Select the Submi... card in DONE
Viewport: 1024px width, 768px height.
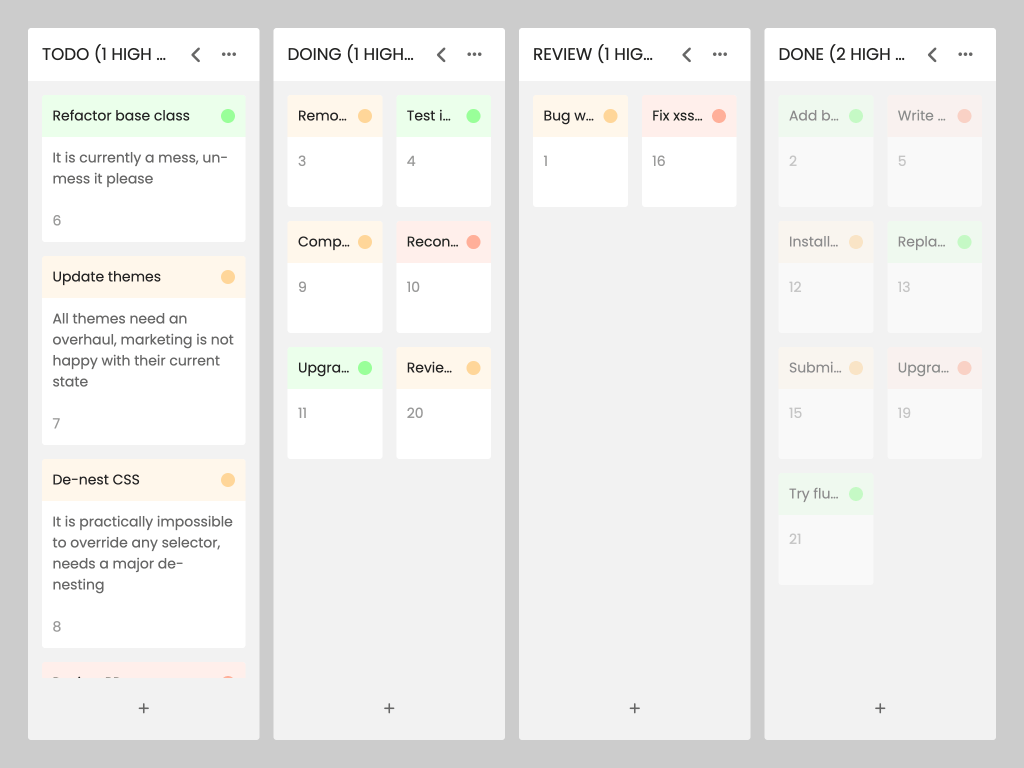[x=826, y=403]
